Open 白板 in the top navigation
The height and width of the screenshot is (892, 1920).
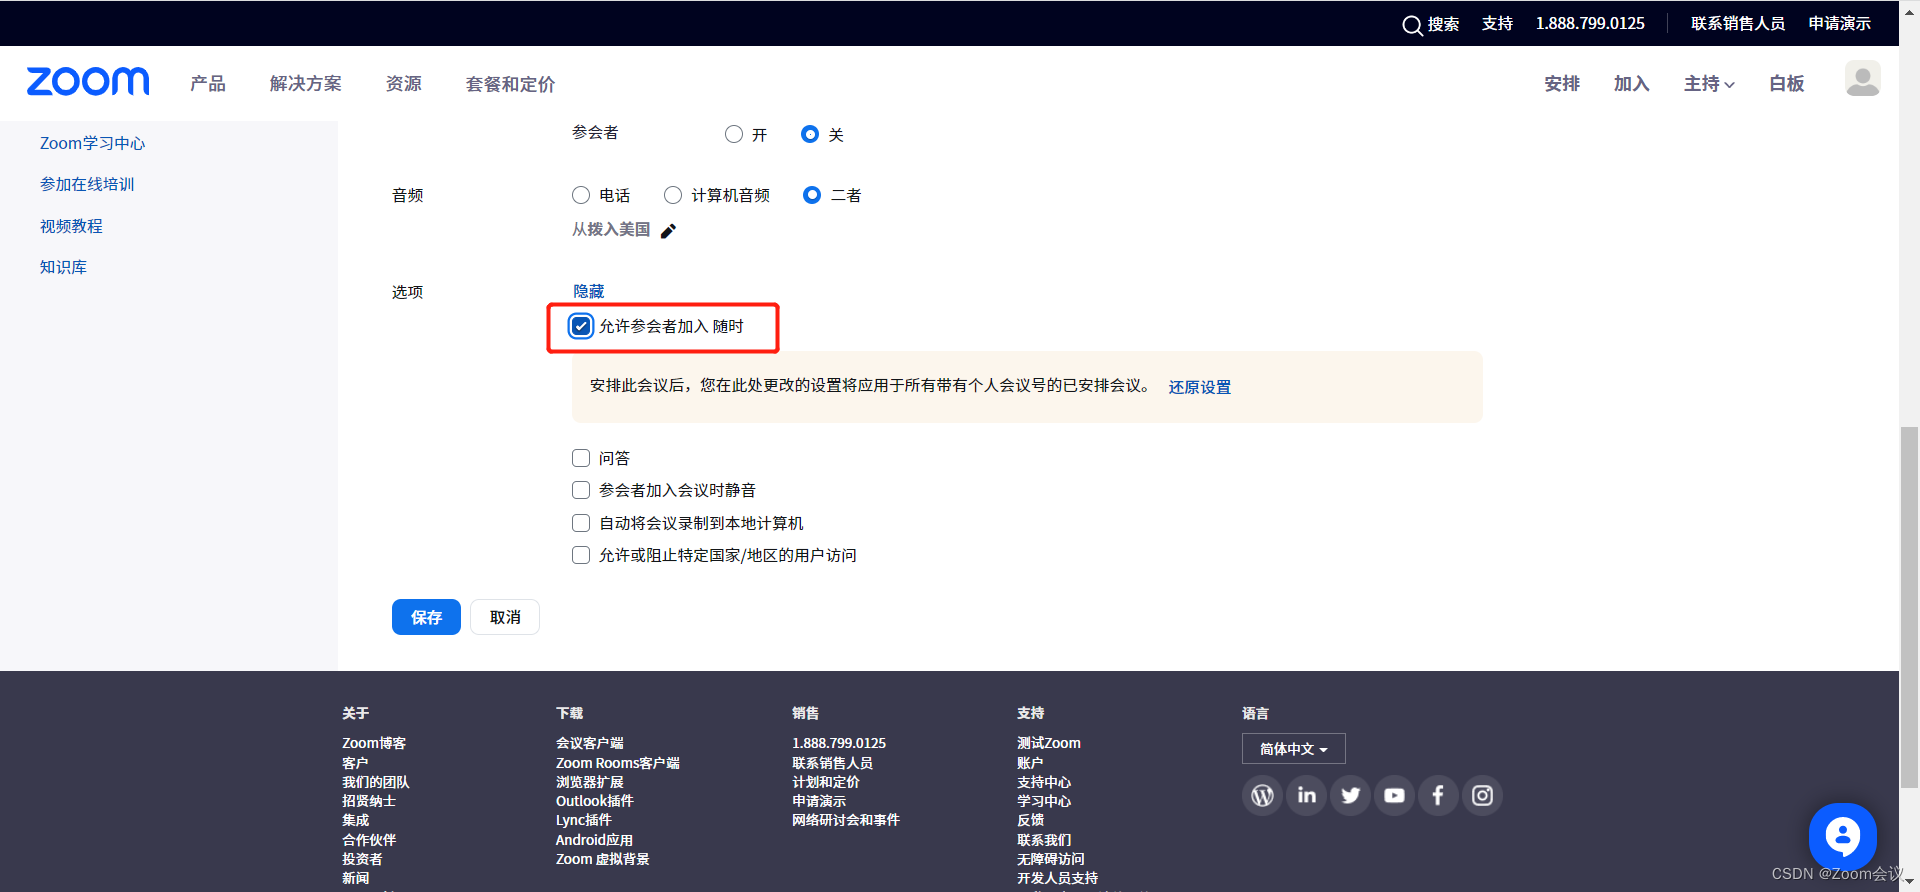point(1787,84)
